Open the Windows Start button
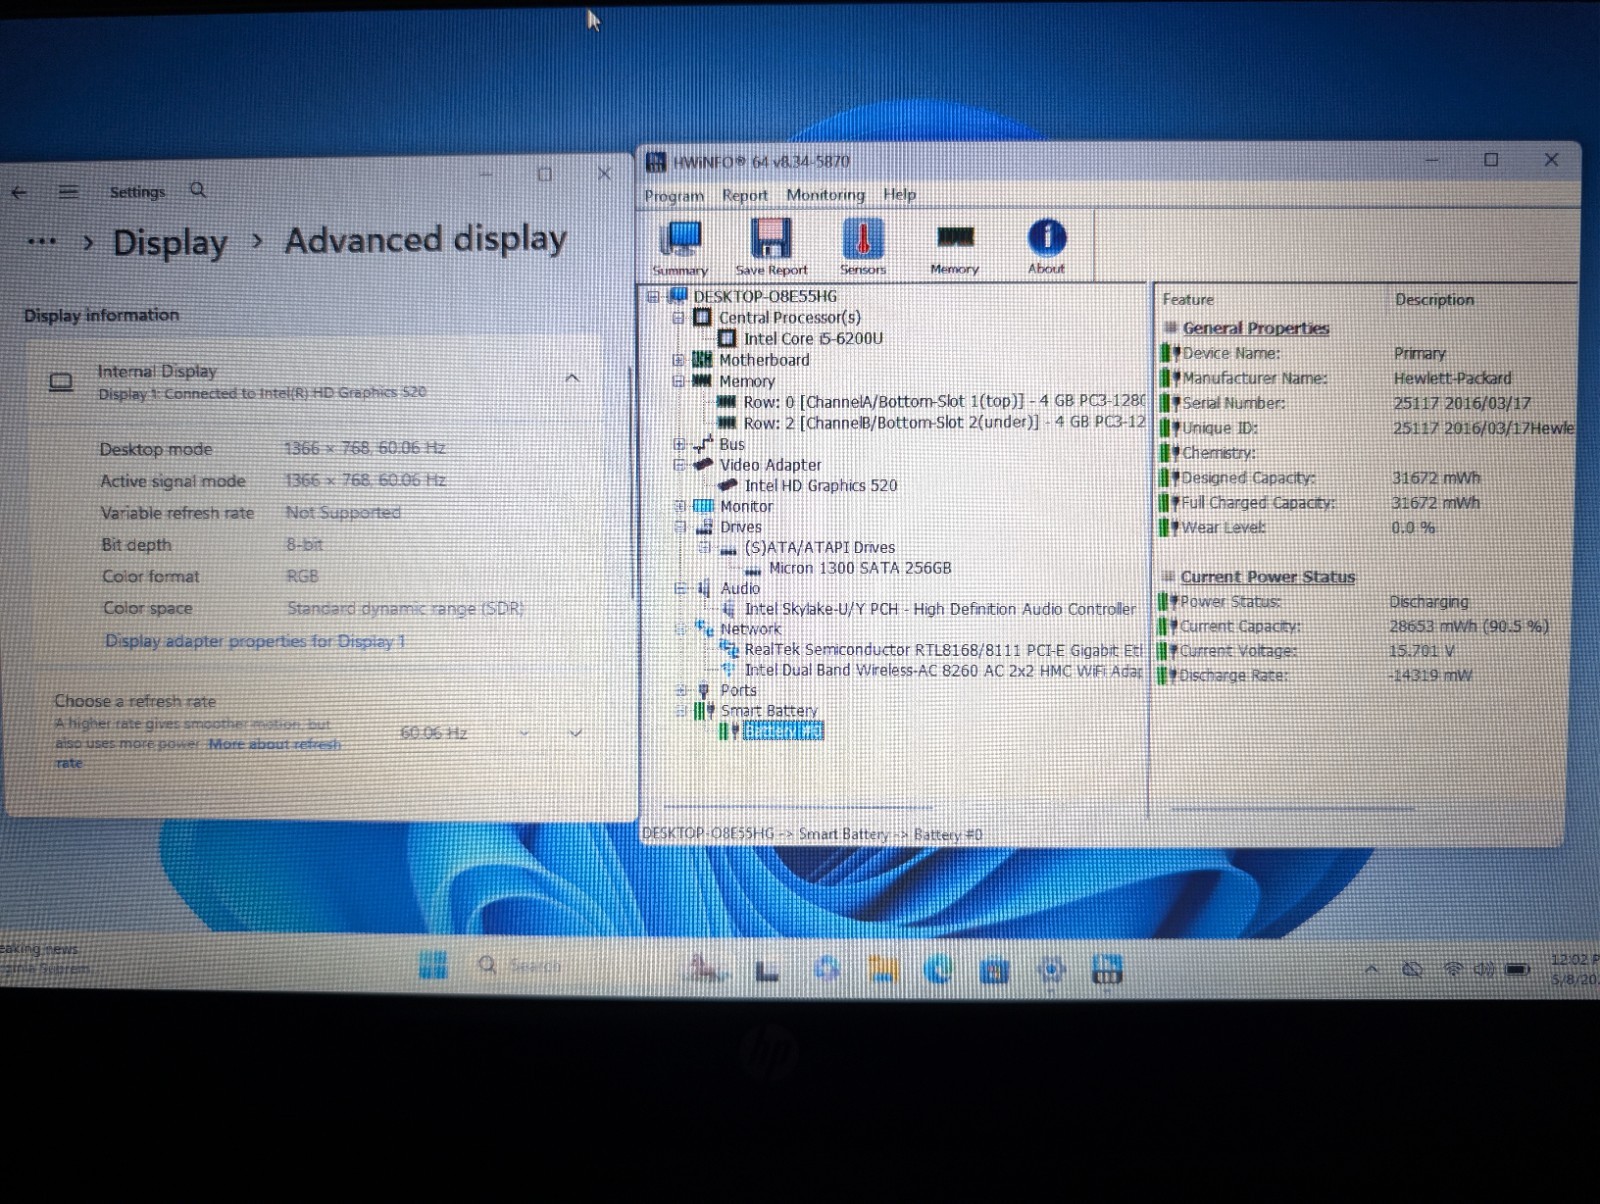 point(433,966)
